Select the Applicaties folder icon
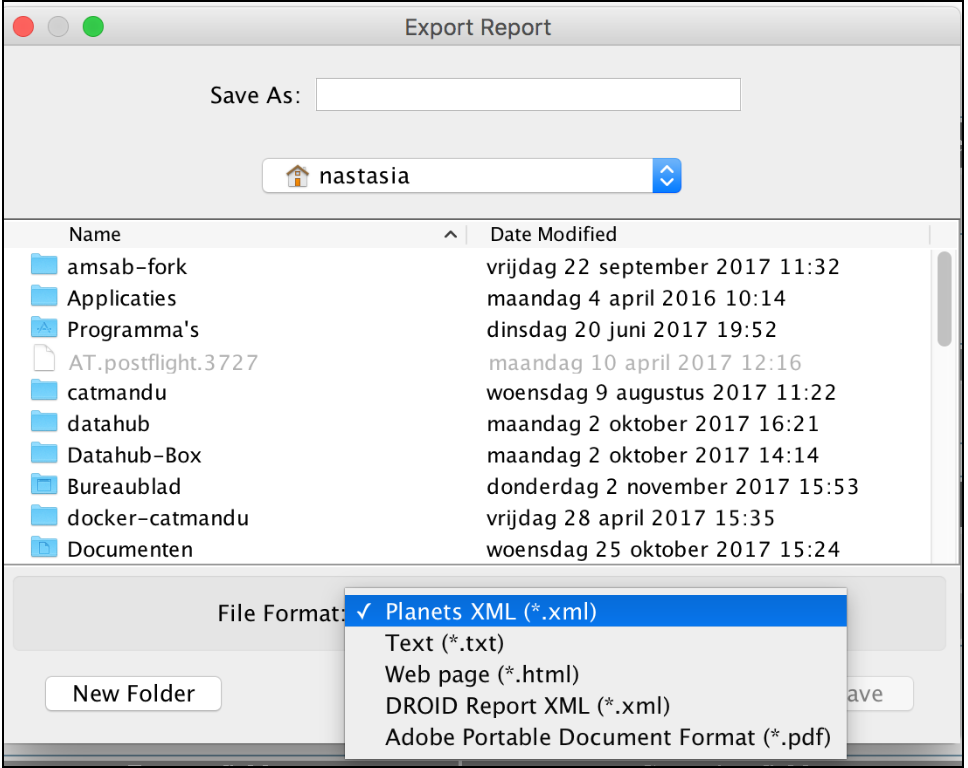This screenshot has width=968, height=768. tap(44, 298)
